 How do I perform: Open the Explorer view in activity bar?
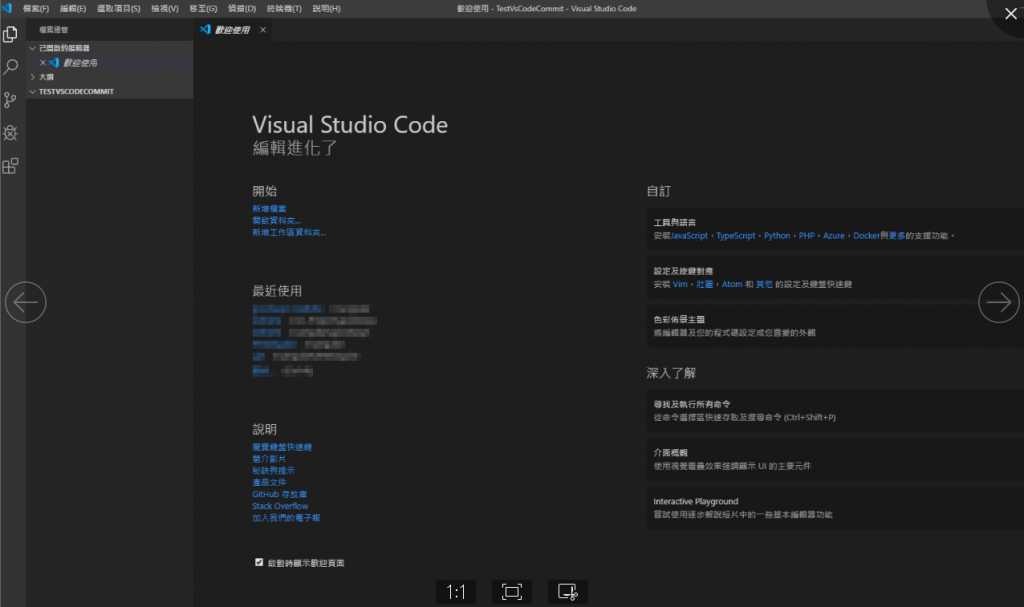pos(10,34)
